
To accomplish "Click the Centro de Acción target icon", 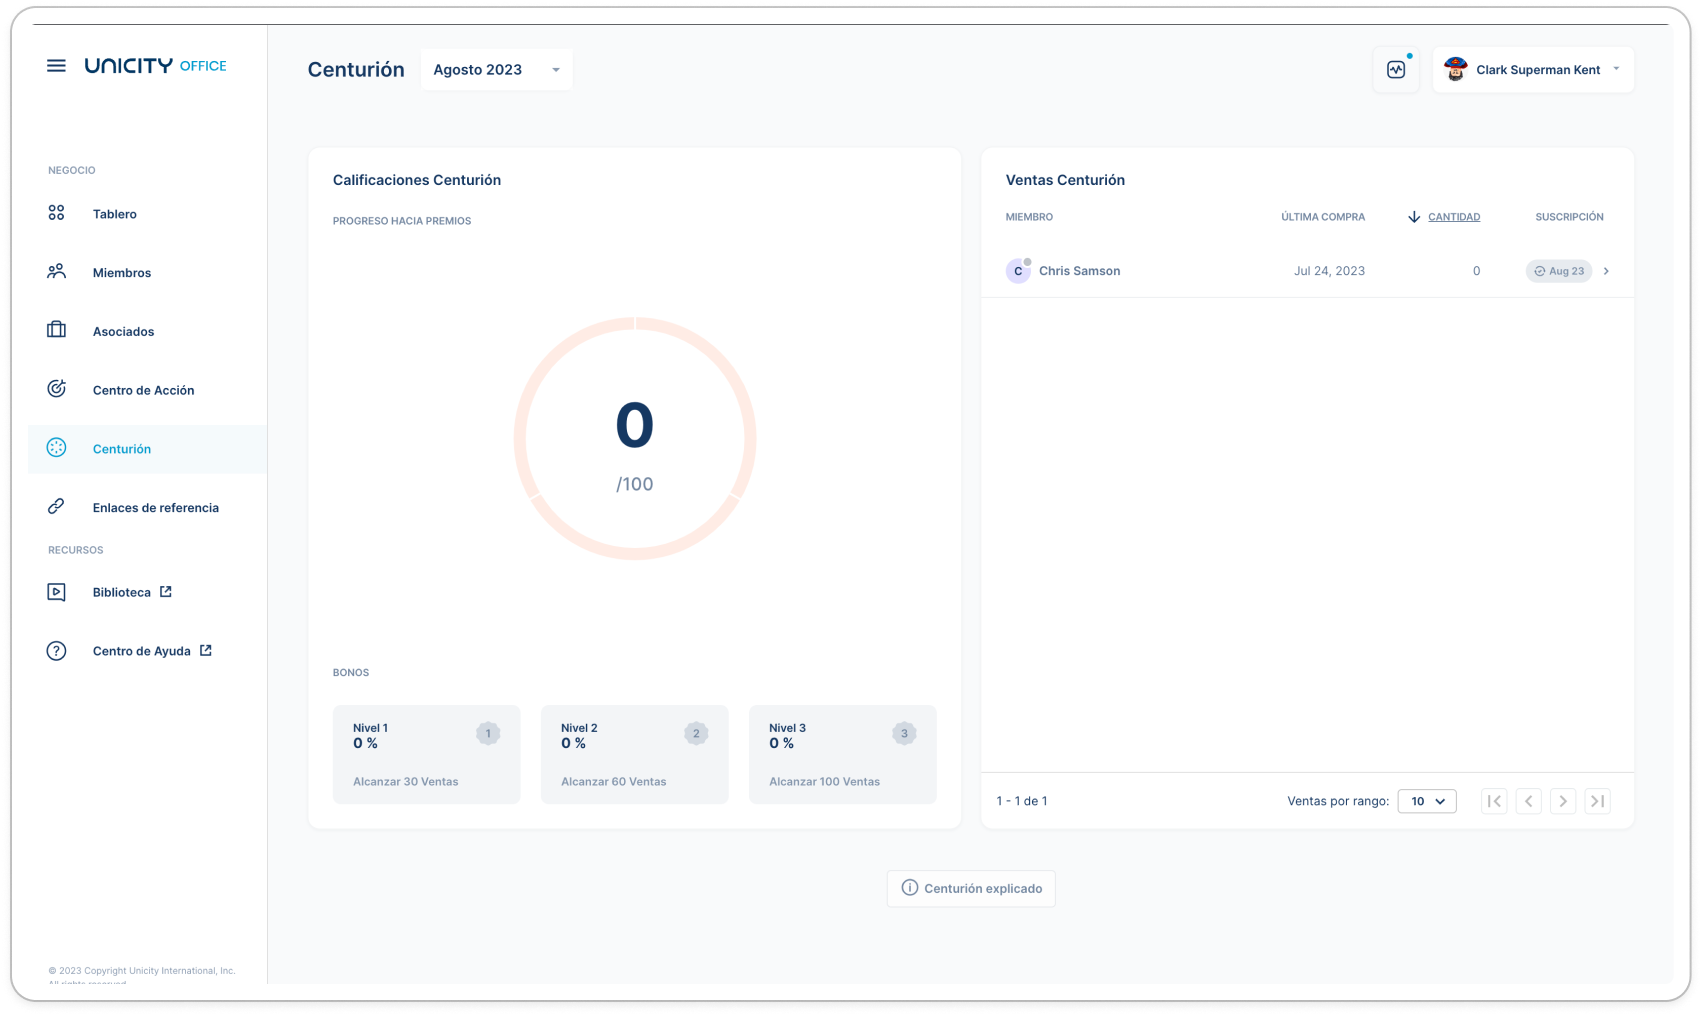I will [x=56, y=389].
